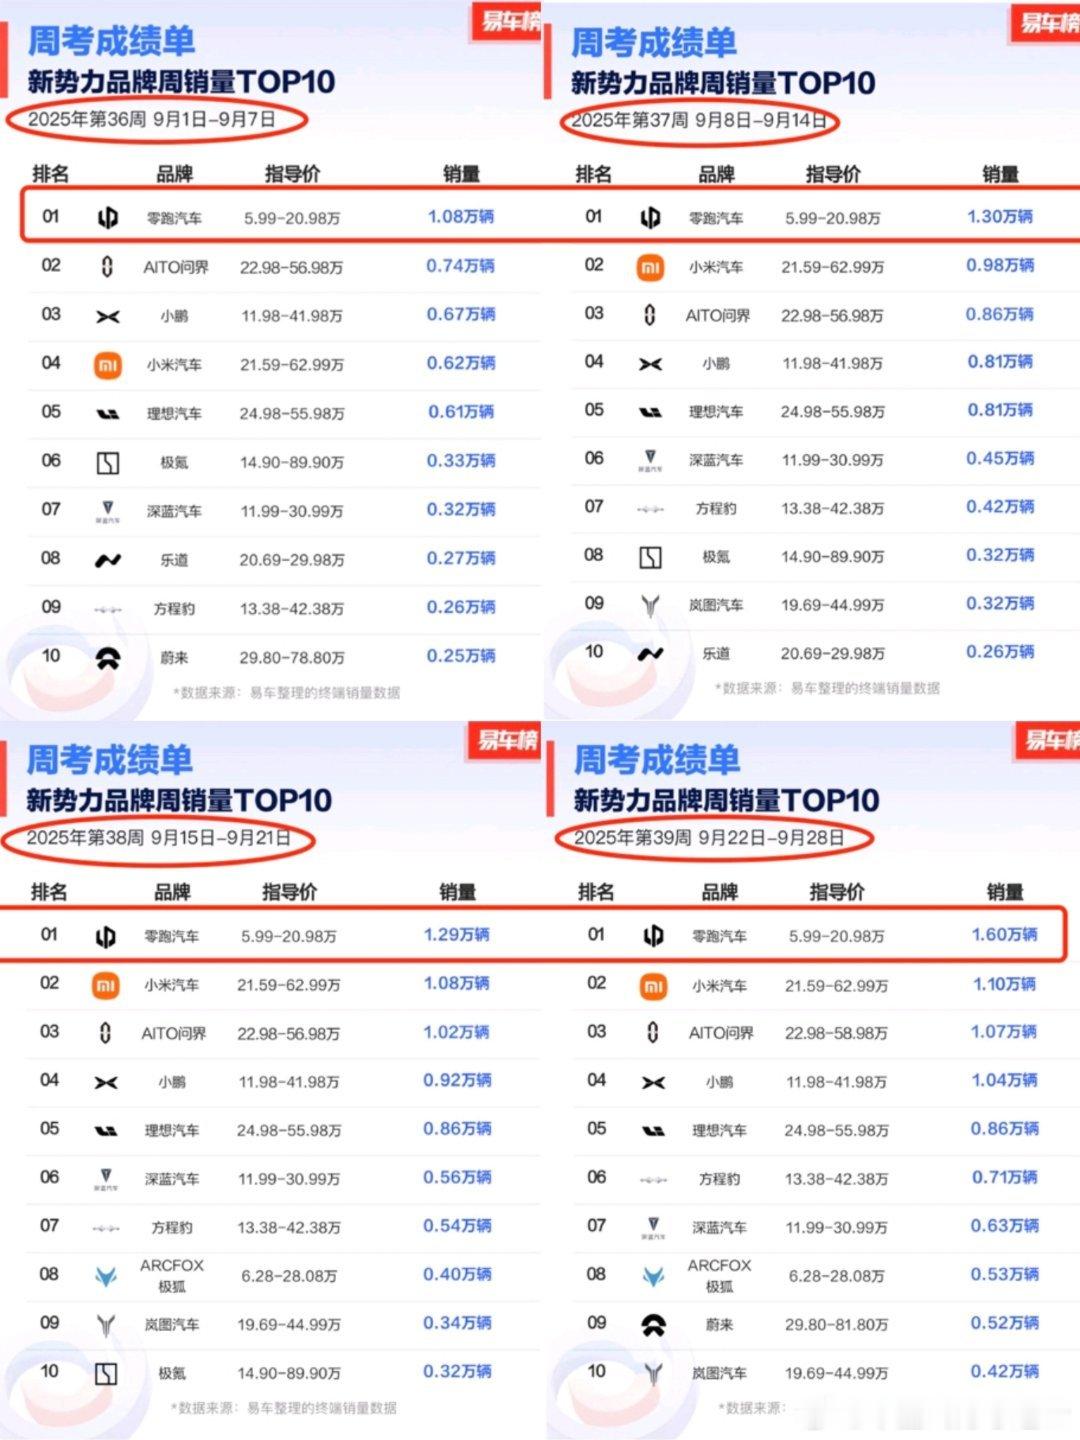Select the "销量" column header in week 37 table
This screenshot has width=1080, height=1440.
coord(1000,174)
